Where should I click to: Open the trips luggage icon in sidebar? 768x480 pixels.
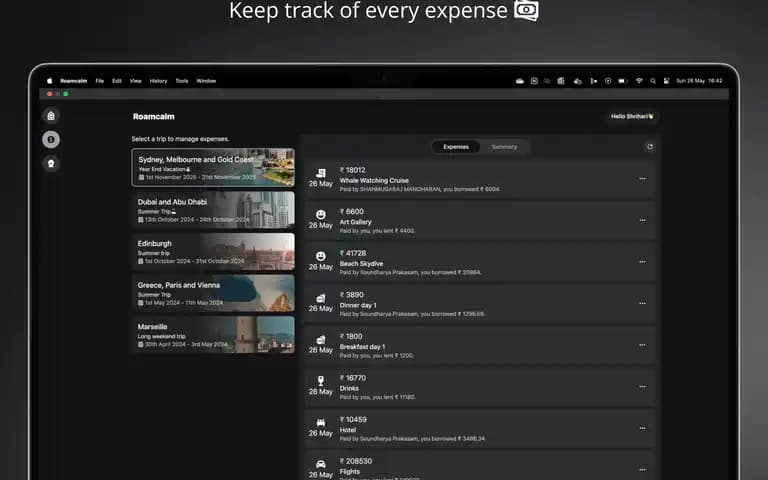point(51,116)
